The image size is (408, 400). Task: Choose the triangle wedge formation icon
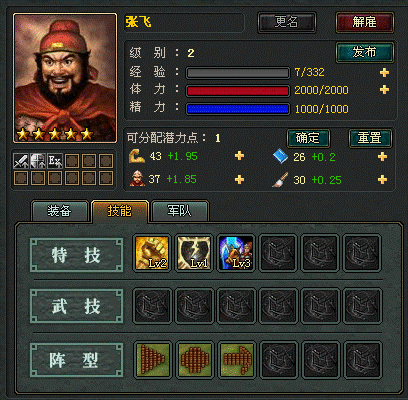click(153, 359)
